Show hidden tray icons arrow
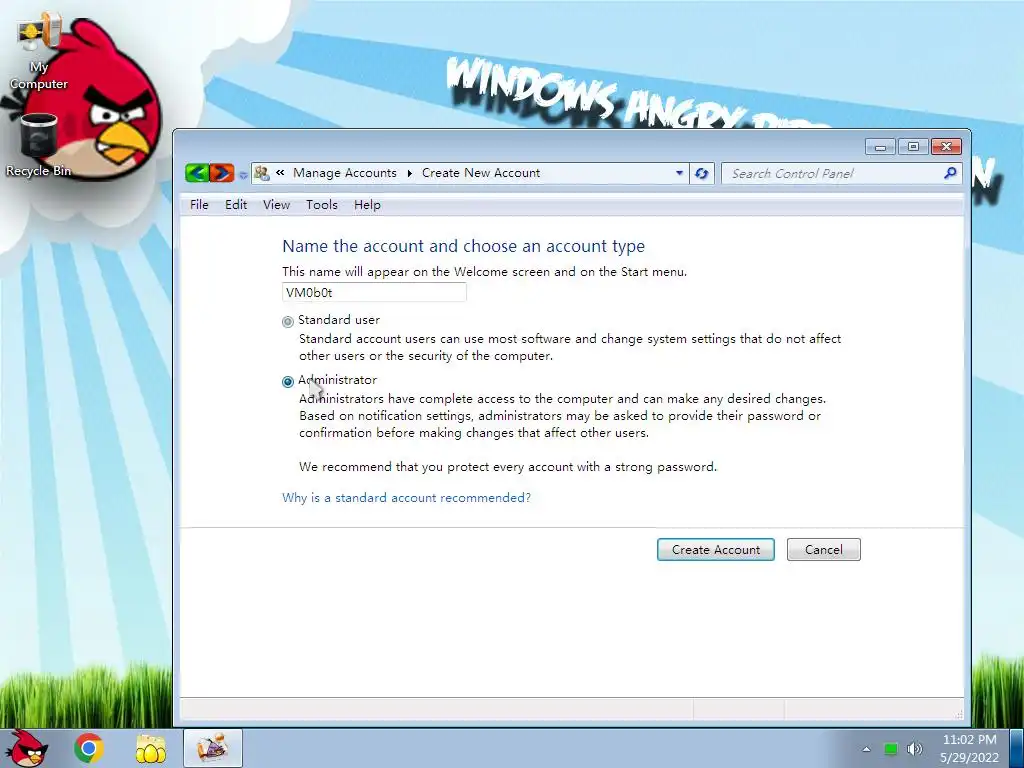Screen dimensions: 1024x768 point(867,749)
